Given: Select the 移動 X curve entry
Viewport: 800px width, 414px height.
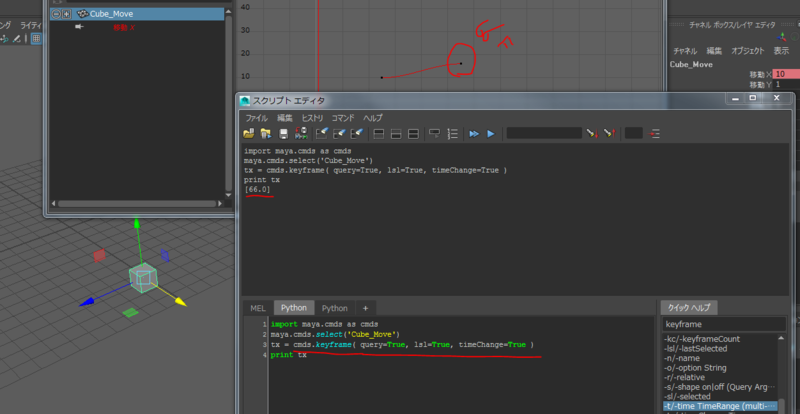Looking at the screenshot, I should click(x=124, y=28).
